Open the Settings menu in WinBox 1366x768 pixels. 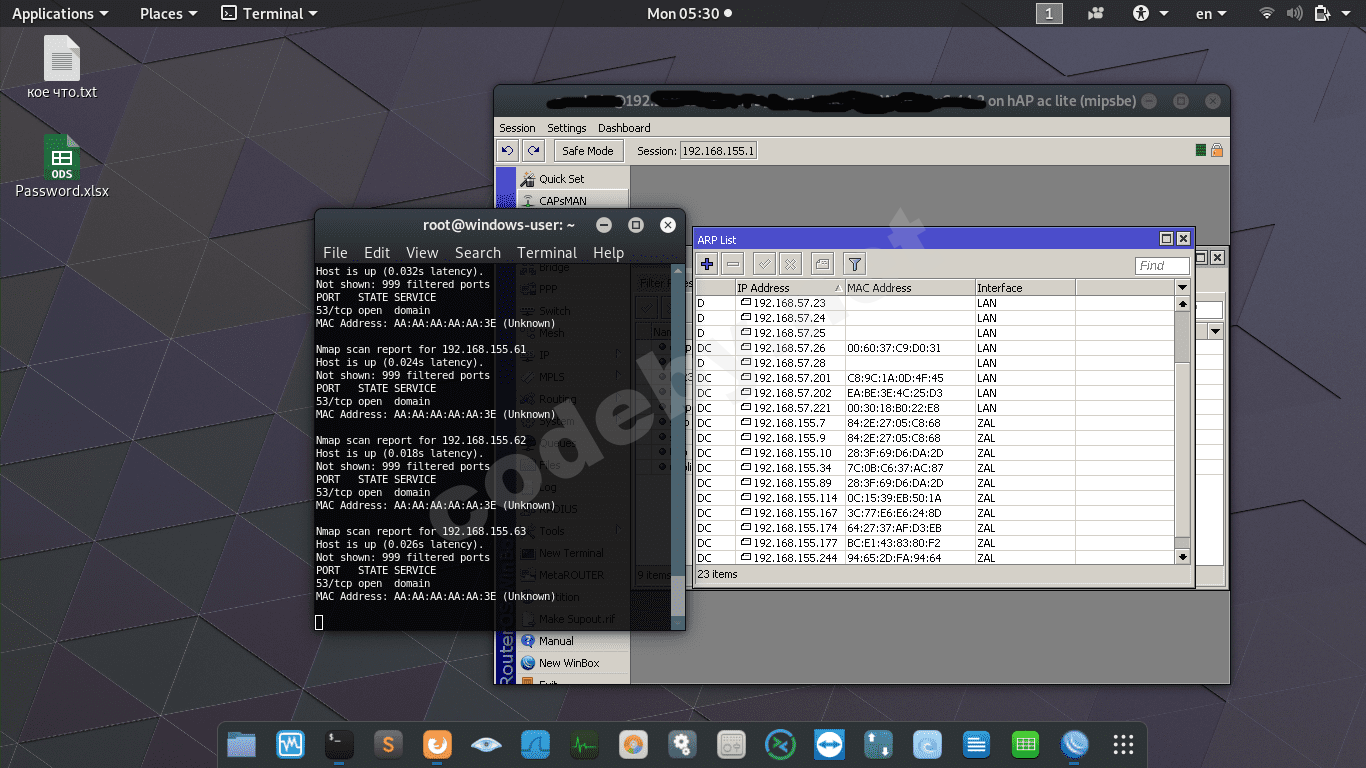pyautogui.click(x=566, y=128)
